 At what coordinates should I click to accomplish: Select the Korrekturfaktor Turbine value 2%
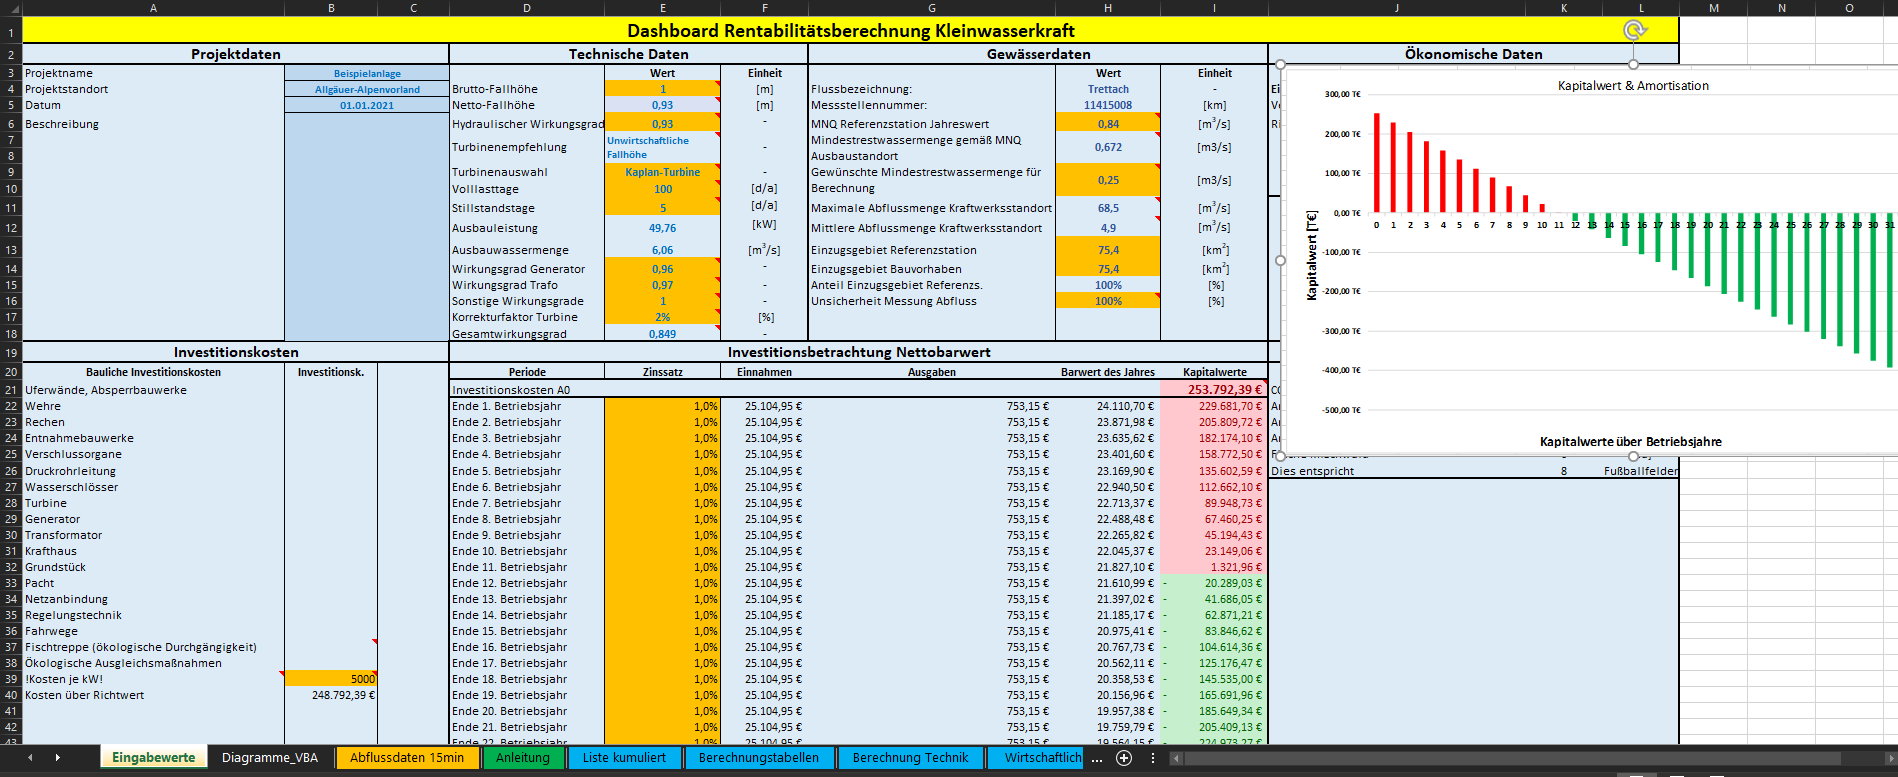pos(662,317)
